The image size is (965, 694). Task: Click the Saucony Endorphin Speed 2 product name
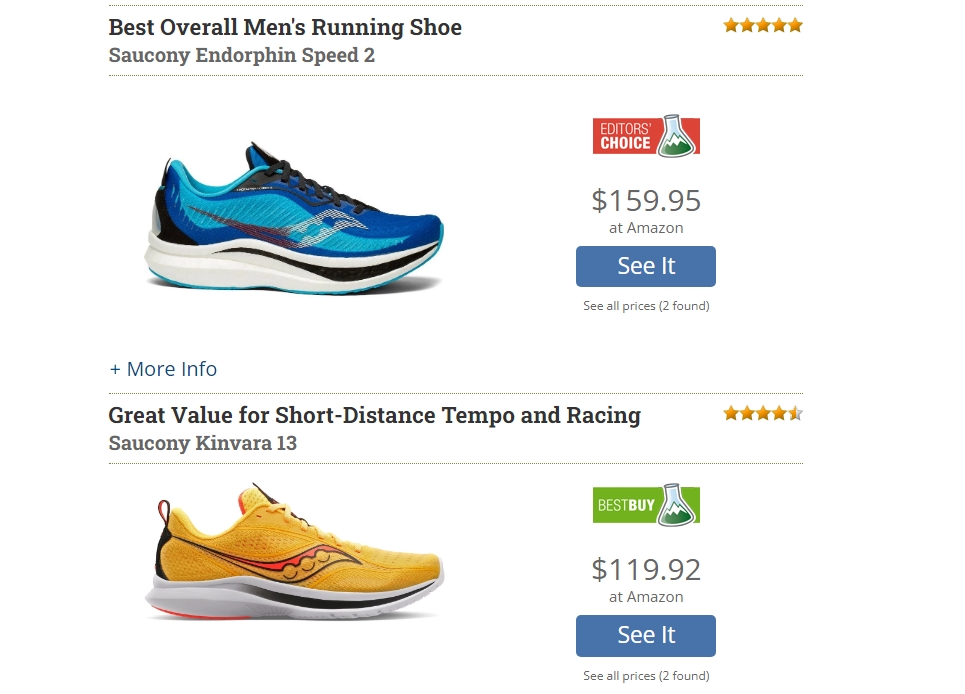[241, 55]
